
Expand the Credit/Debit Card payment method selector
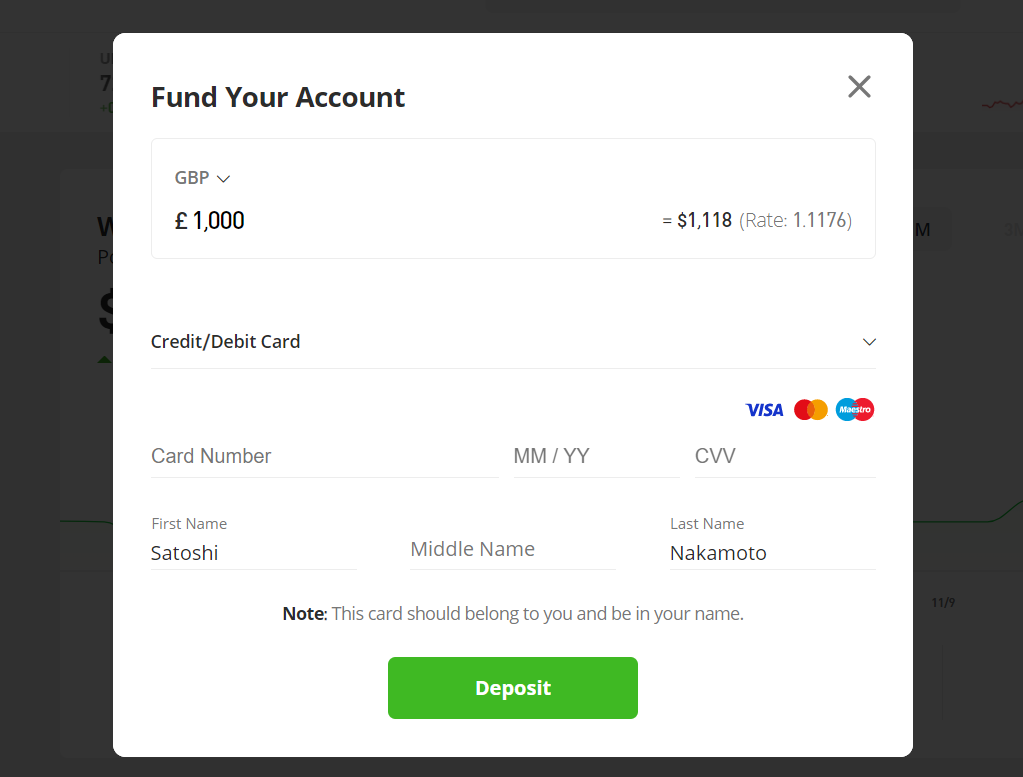coord(513,342)
